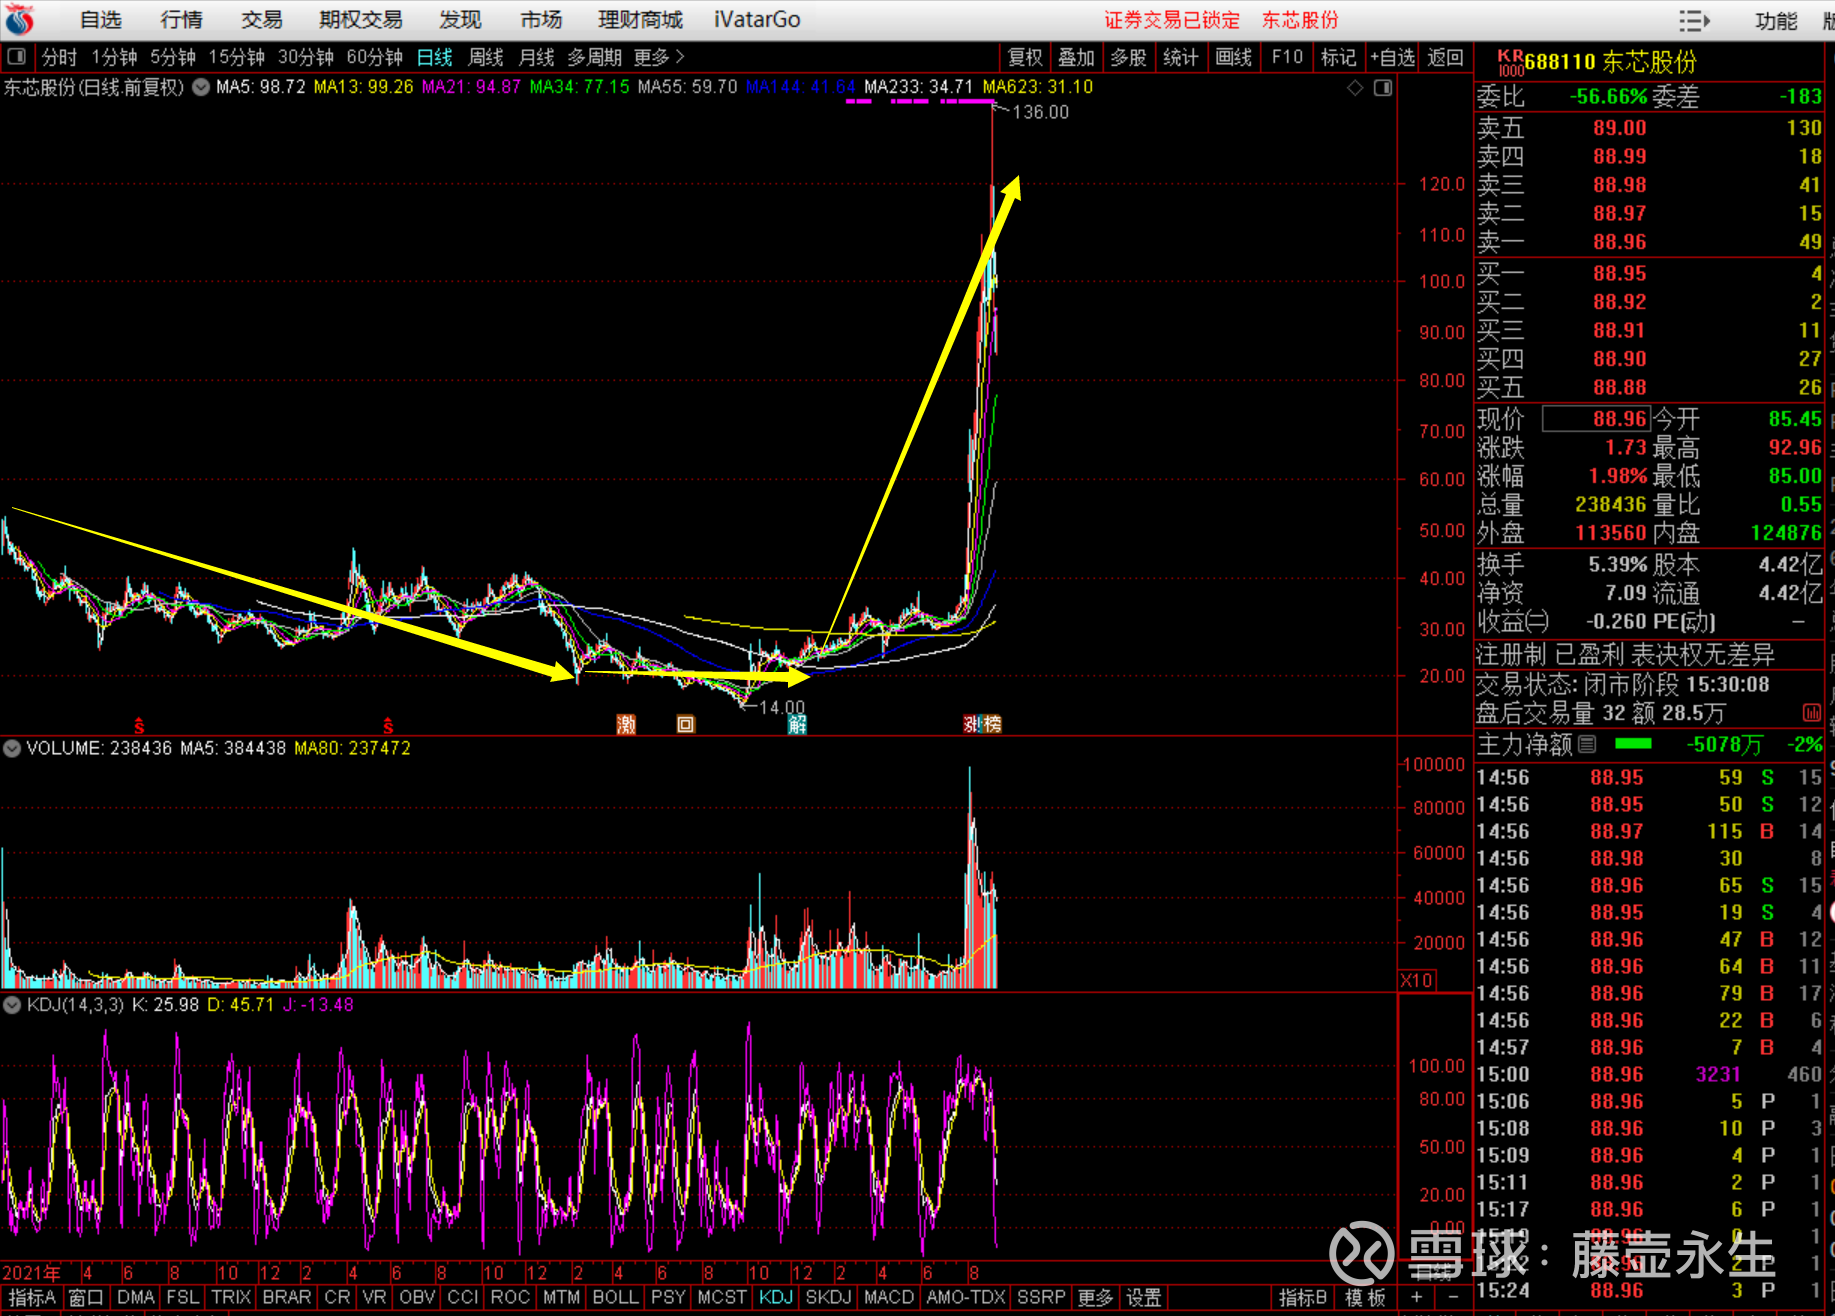This screenshot has width=1835, height=1316.
Task: Toggle the left sidebar panel icon
Action: tap(17, 57)
